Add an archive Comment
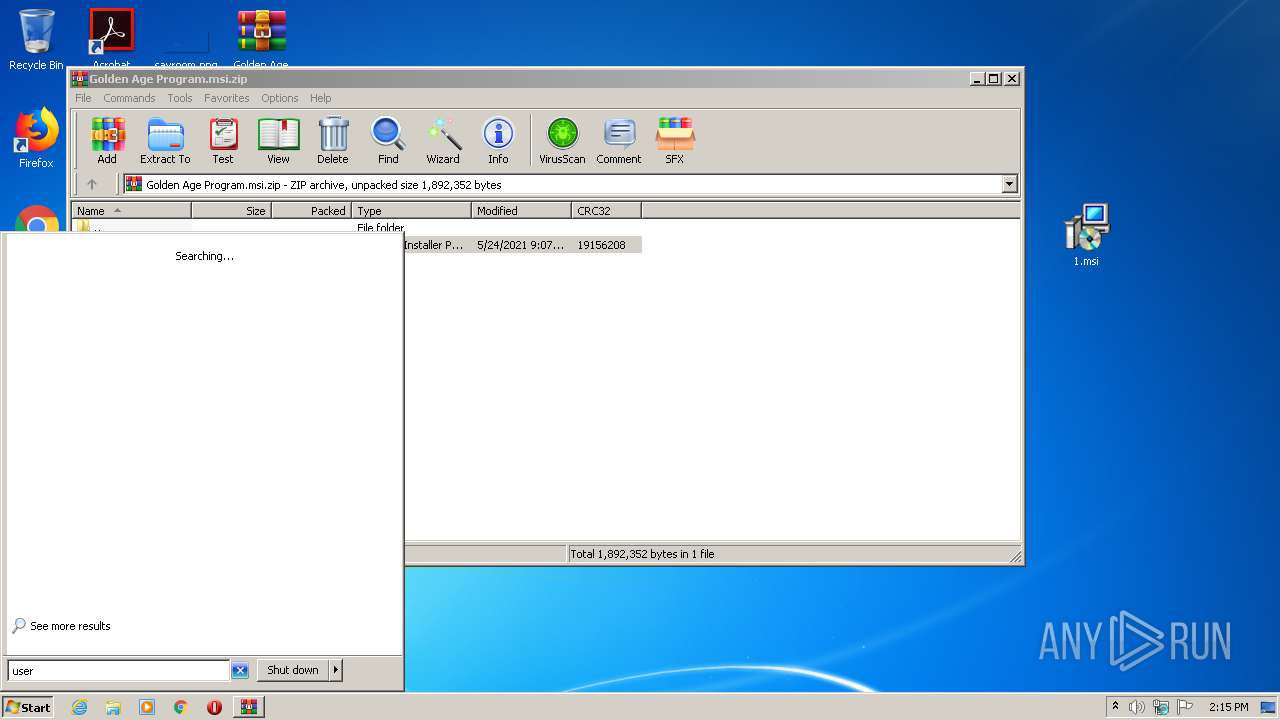This screenshot has width=1280, height=720. pyautogui.click(x=619, y=141)
